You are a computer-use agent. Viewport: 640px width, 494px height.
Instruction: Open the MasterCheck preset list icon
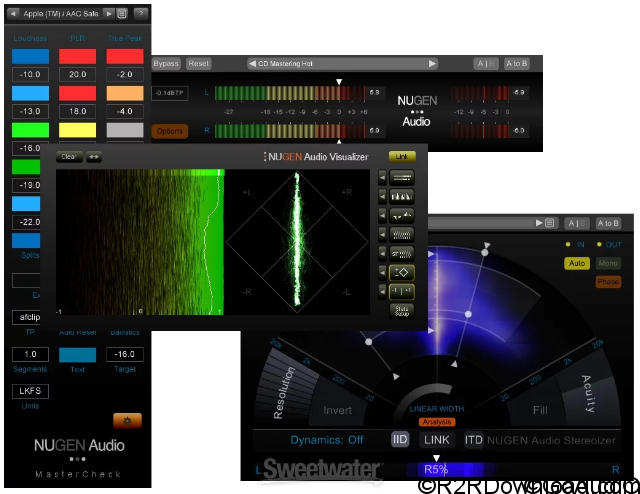(121, 13)
